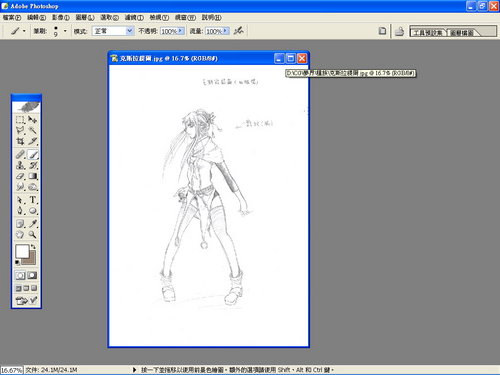The image size is (500, 375).
Task: Select the Dodge tool
Action: [33, 187]
